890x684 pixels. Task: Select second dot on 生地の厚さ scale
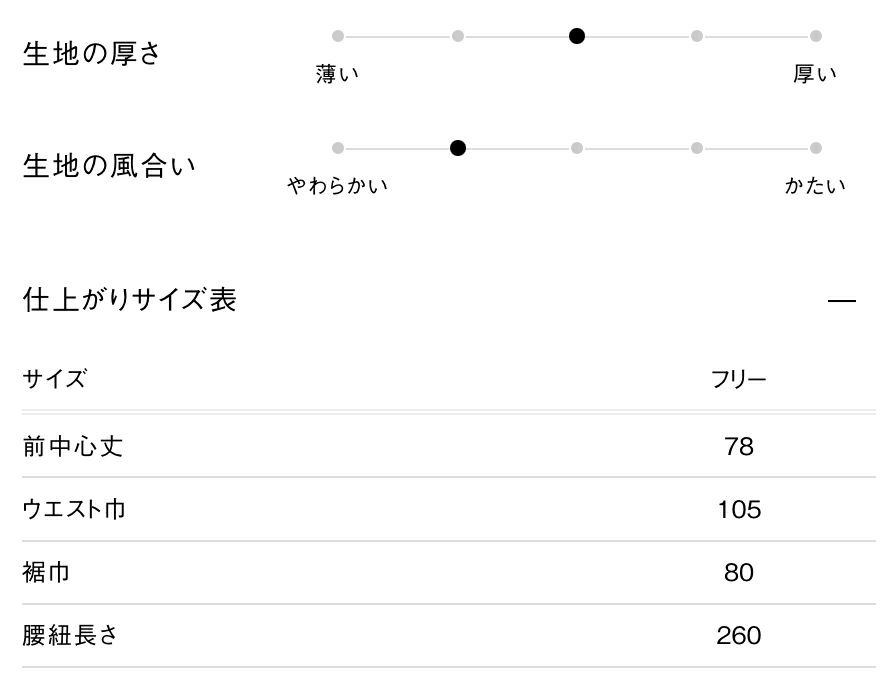click(458, 36)
